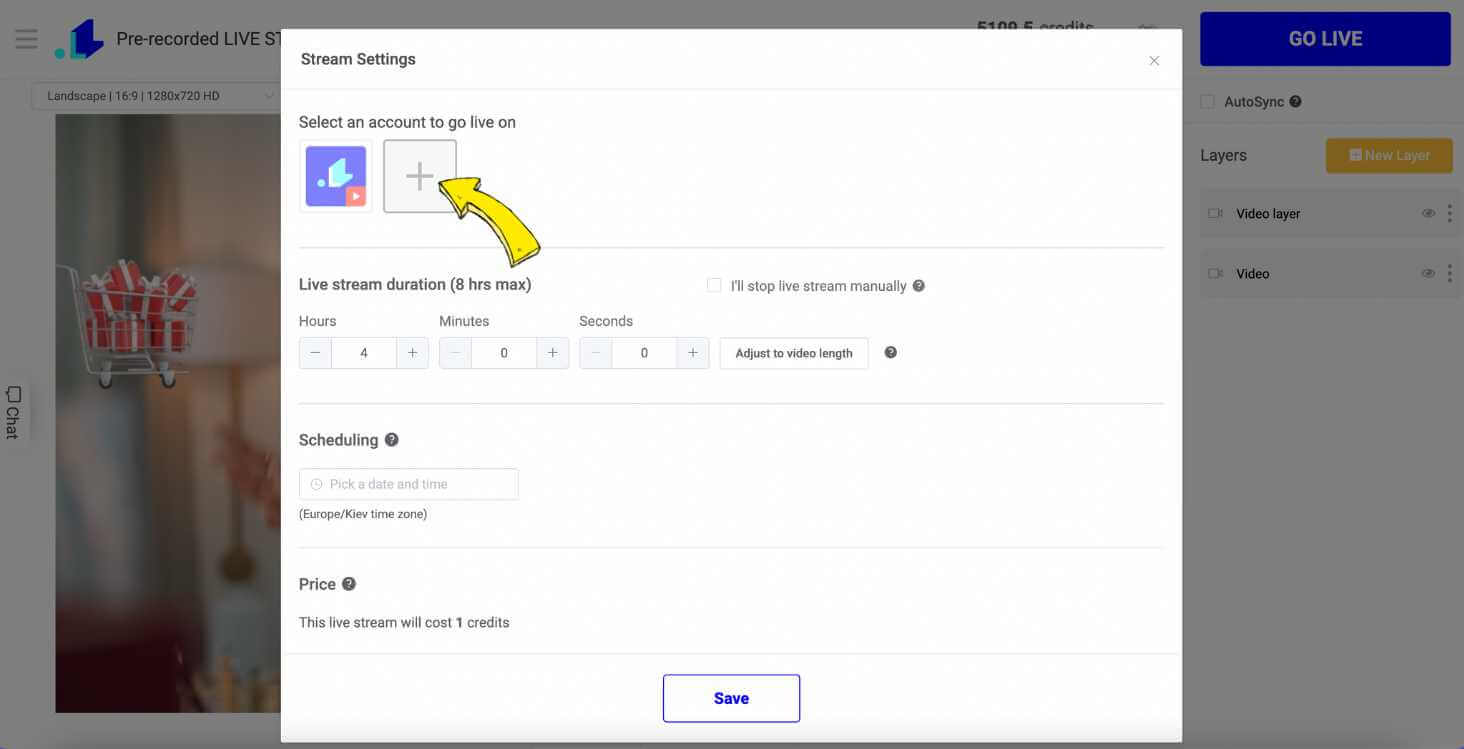Toggle the AutoSync checkbox
The image size is (1464, 749).
click(1207, 102)
